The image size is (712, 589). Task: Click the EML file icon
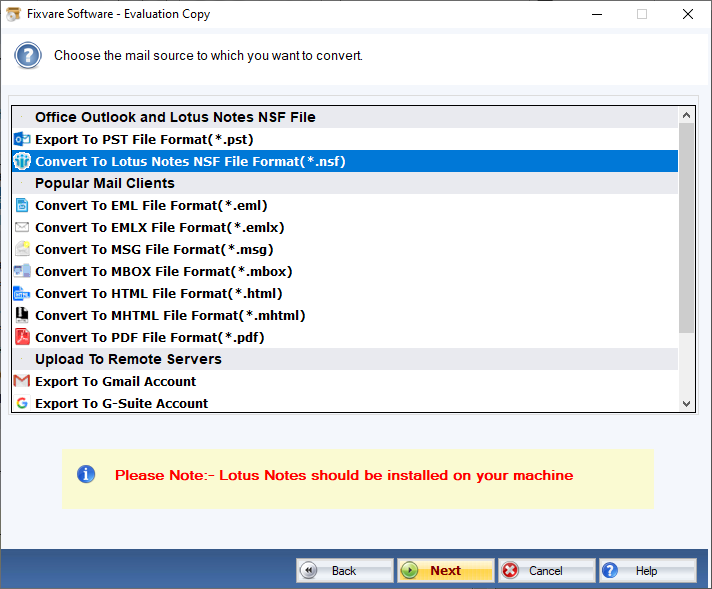point(22,205)
